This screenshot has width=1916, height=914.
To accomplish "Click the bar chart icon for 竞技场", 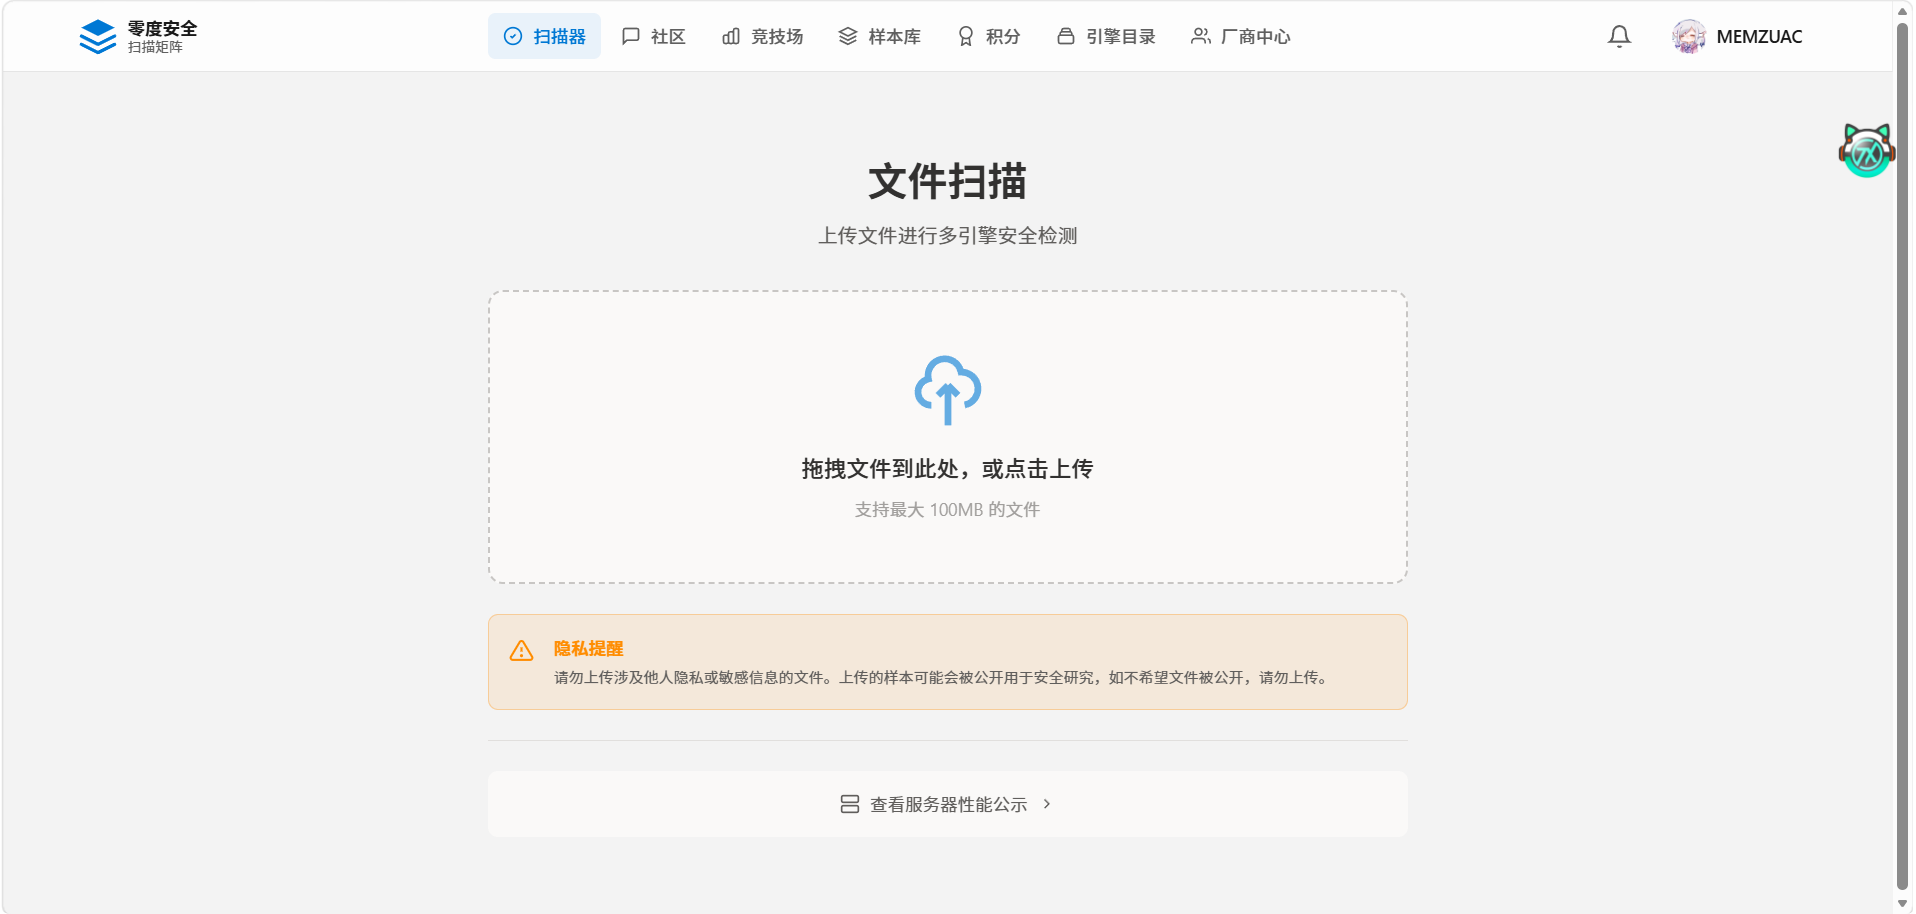I will pyautogui.click(x=731, y=37).
